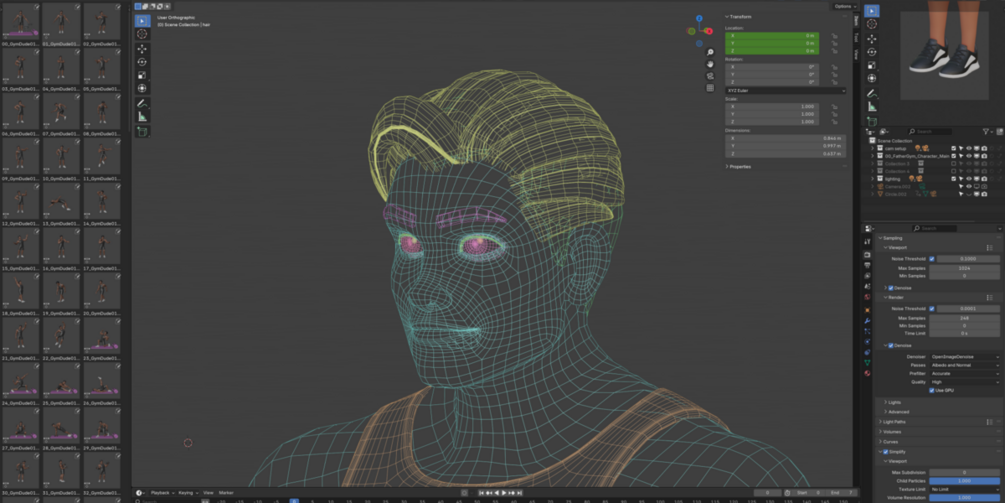Screen dimensions: 1005x503
Task: Toggle Render Noise Threshold checkbox
Action: point(932,309)
